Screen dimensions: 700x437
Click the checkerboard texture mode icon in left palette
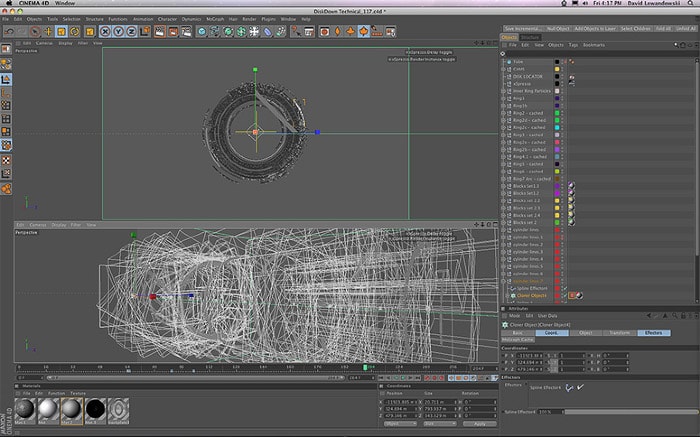(6, 158)
